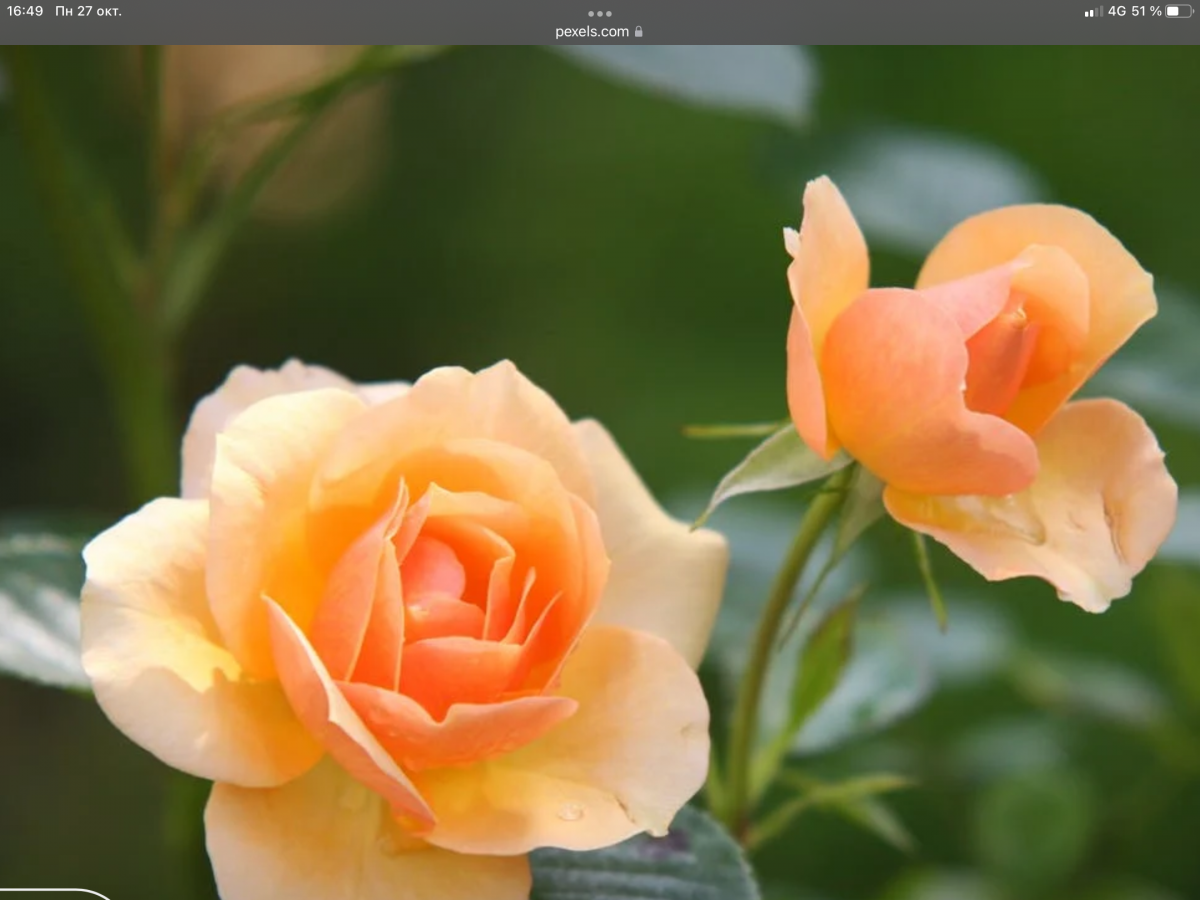The height and width of the screenshot is (900, 1200).
Task: Tap the cellular signal bars icon
Action: coord(1093,11)
